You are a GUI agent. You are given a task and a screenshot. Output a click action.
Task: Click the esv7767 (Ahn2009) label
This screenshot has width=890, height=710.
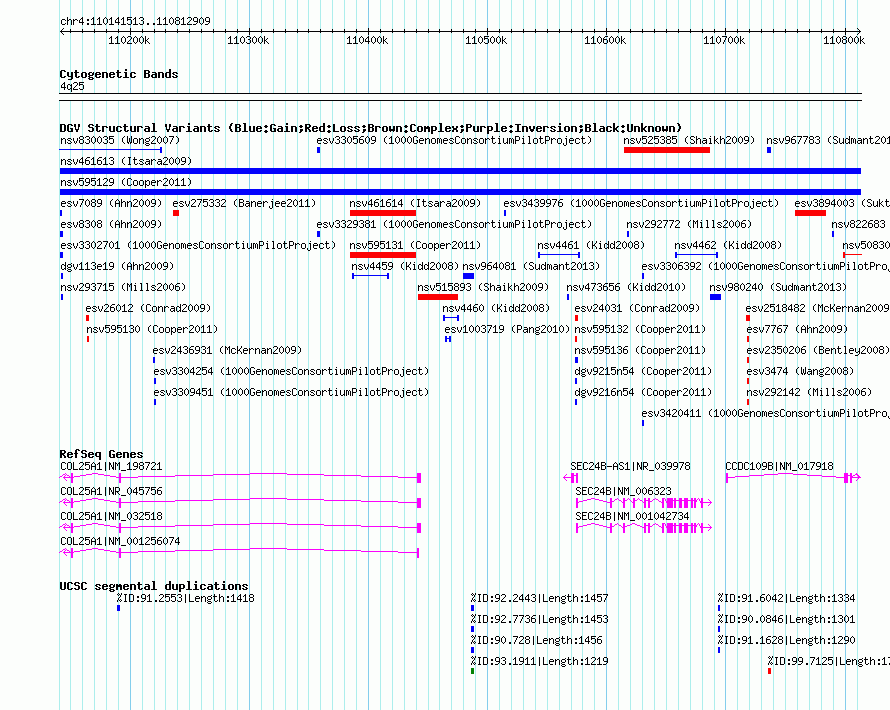point(797,329)
